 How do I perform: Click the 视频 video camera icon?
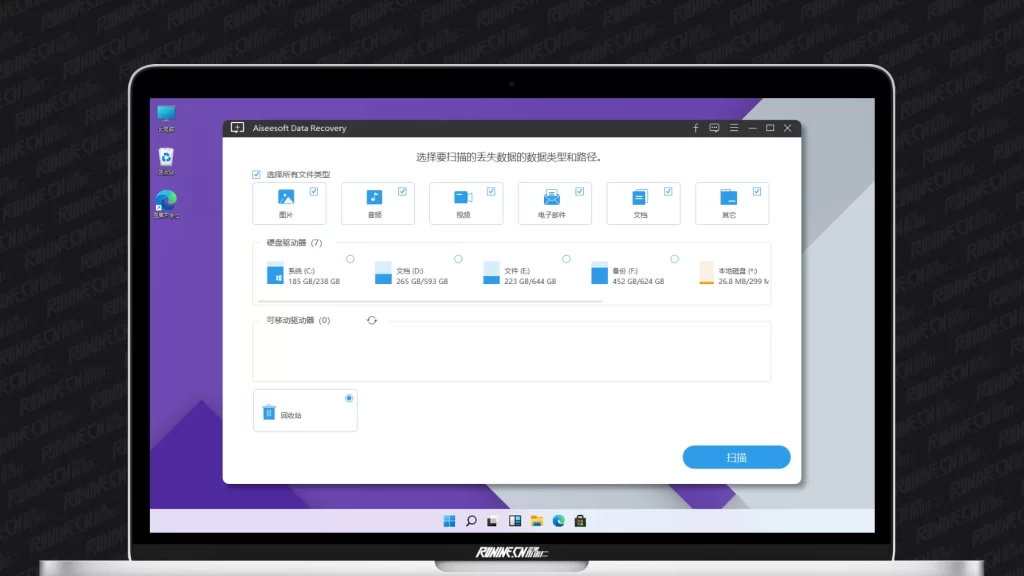(x=463, y=198)
